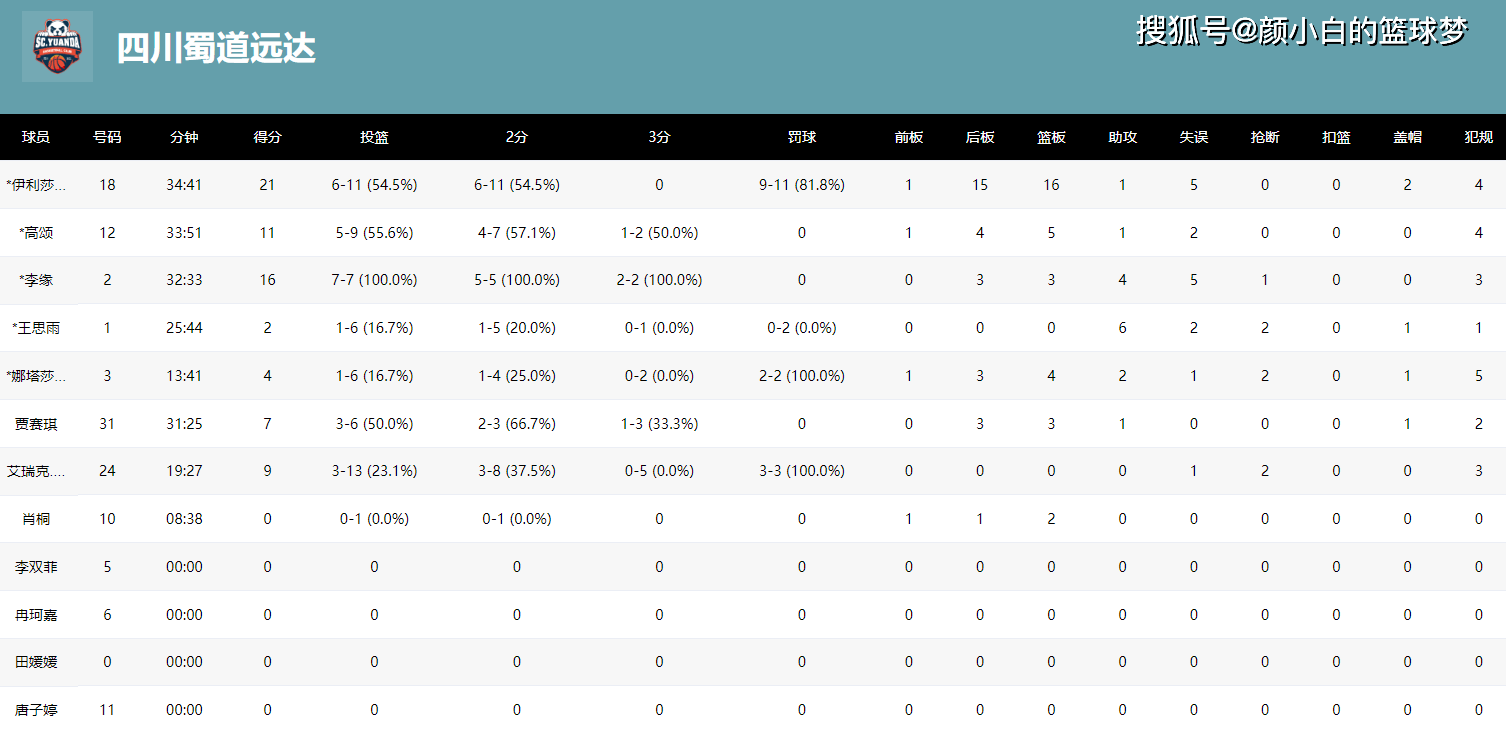1506x731 pixels.
Task: Click the 罚球 column header
Action: coord(801,137)
